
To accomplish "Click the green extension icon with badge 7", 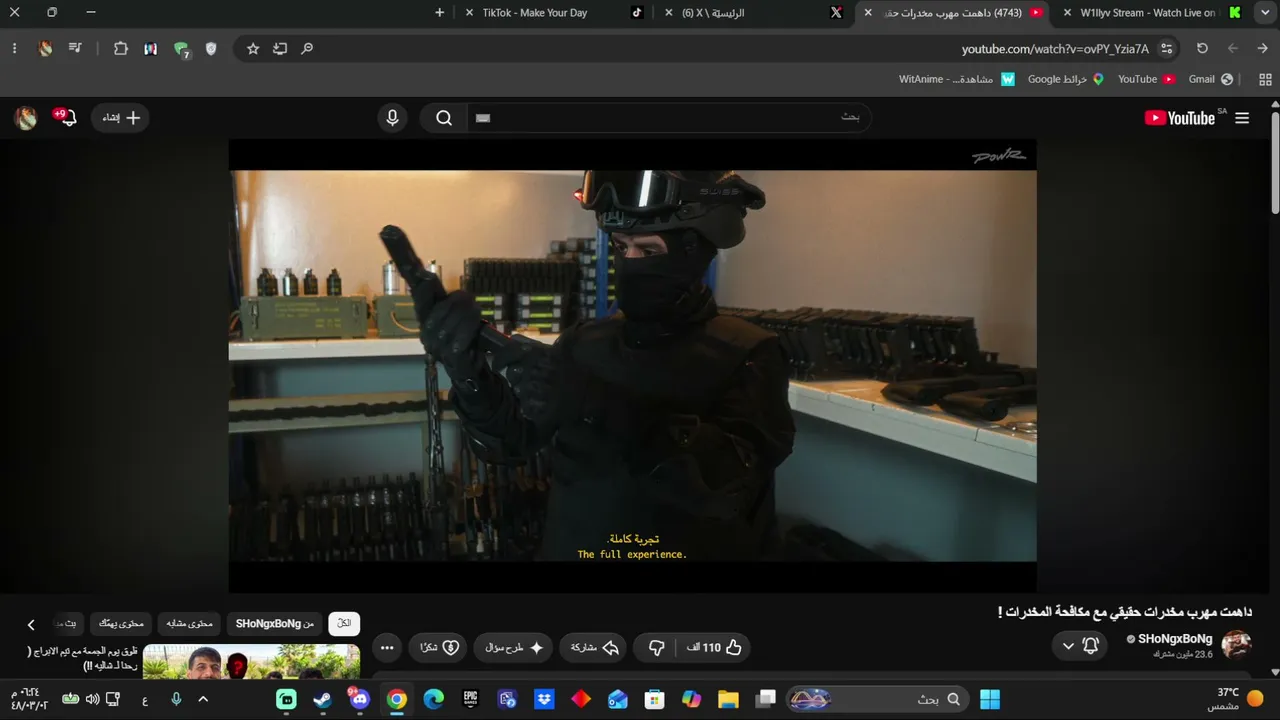I will pyautogui.click(x=181, y=49).
